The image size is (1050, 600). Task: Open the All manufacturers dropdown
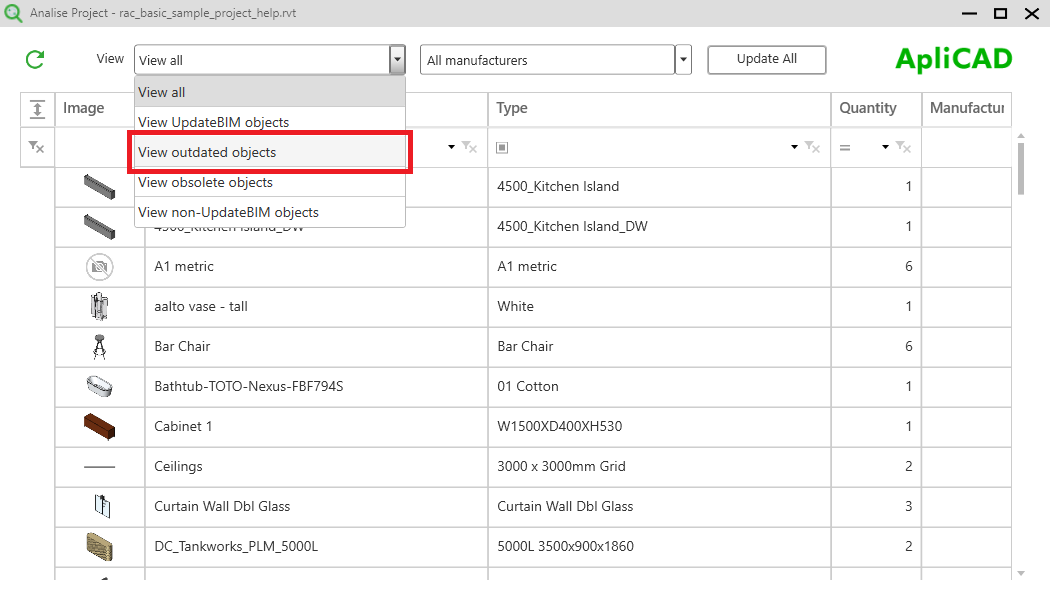click(682, 60)
